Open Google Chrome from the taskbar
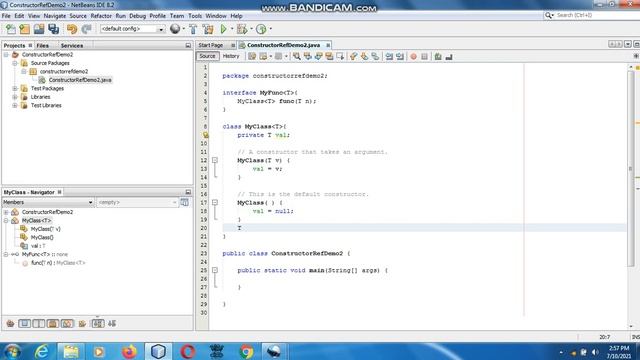The width and height of the screenshot is (640, 360). [x=246, y=351]
